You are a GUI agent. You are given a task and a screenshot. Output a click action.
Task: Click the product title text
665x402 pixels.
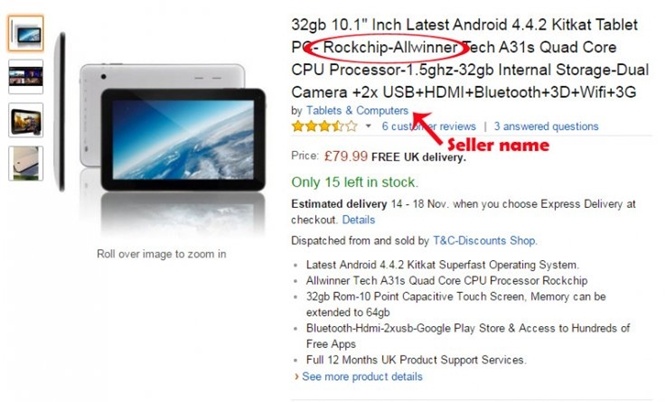point(470,59)
